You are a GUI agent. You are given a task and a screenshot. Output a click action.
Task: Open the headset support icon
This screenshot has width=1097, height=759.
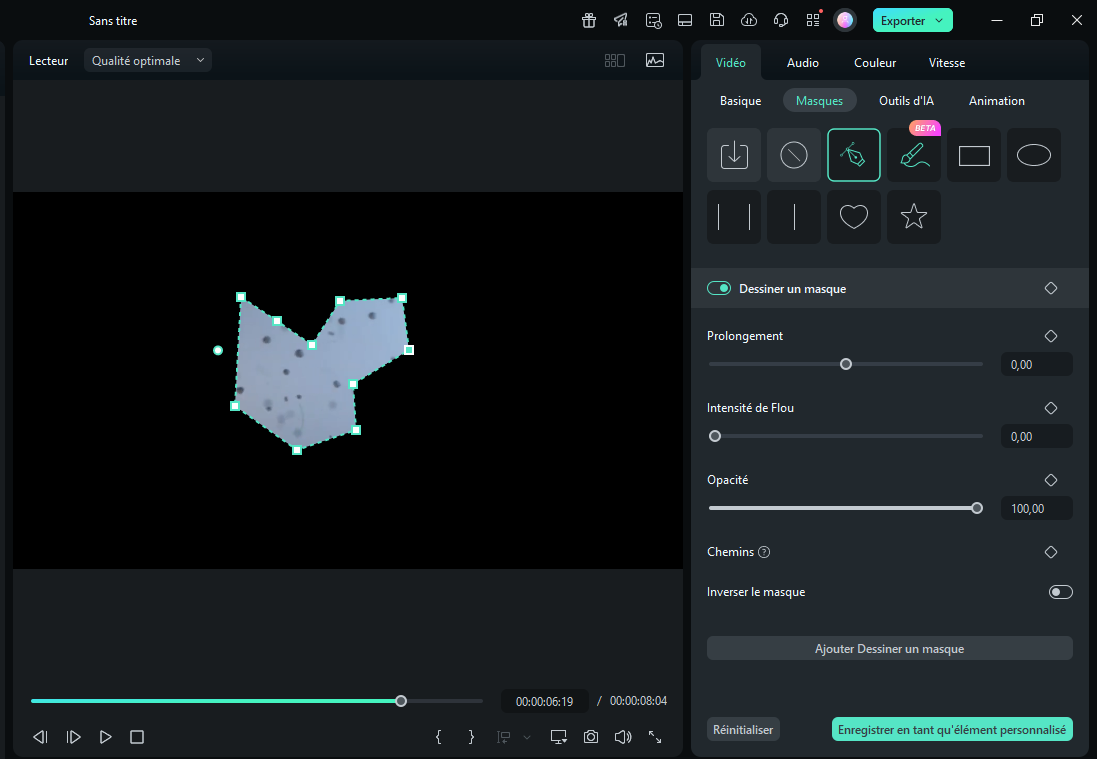pos(781,20)
